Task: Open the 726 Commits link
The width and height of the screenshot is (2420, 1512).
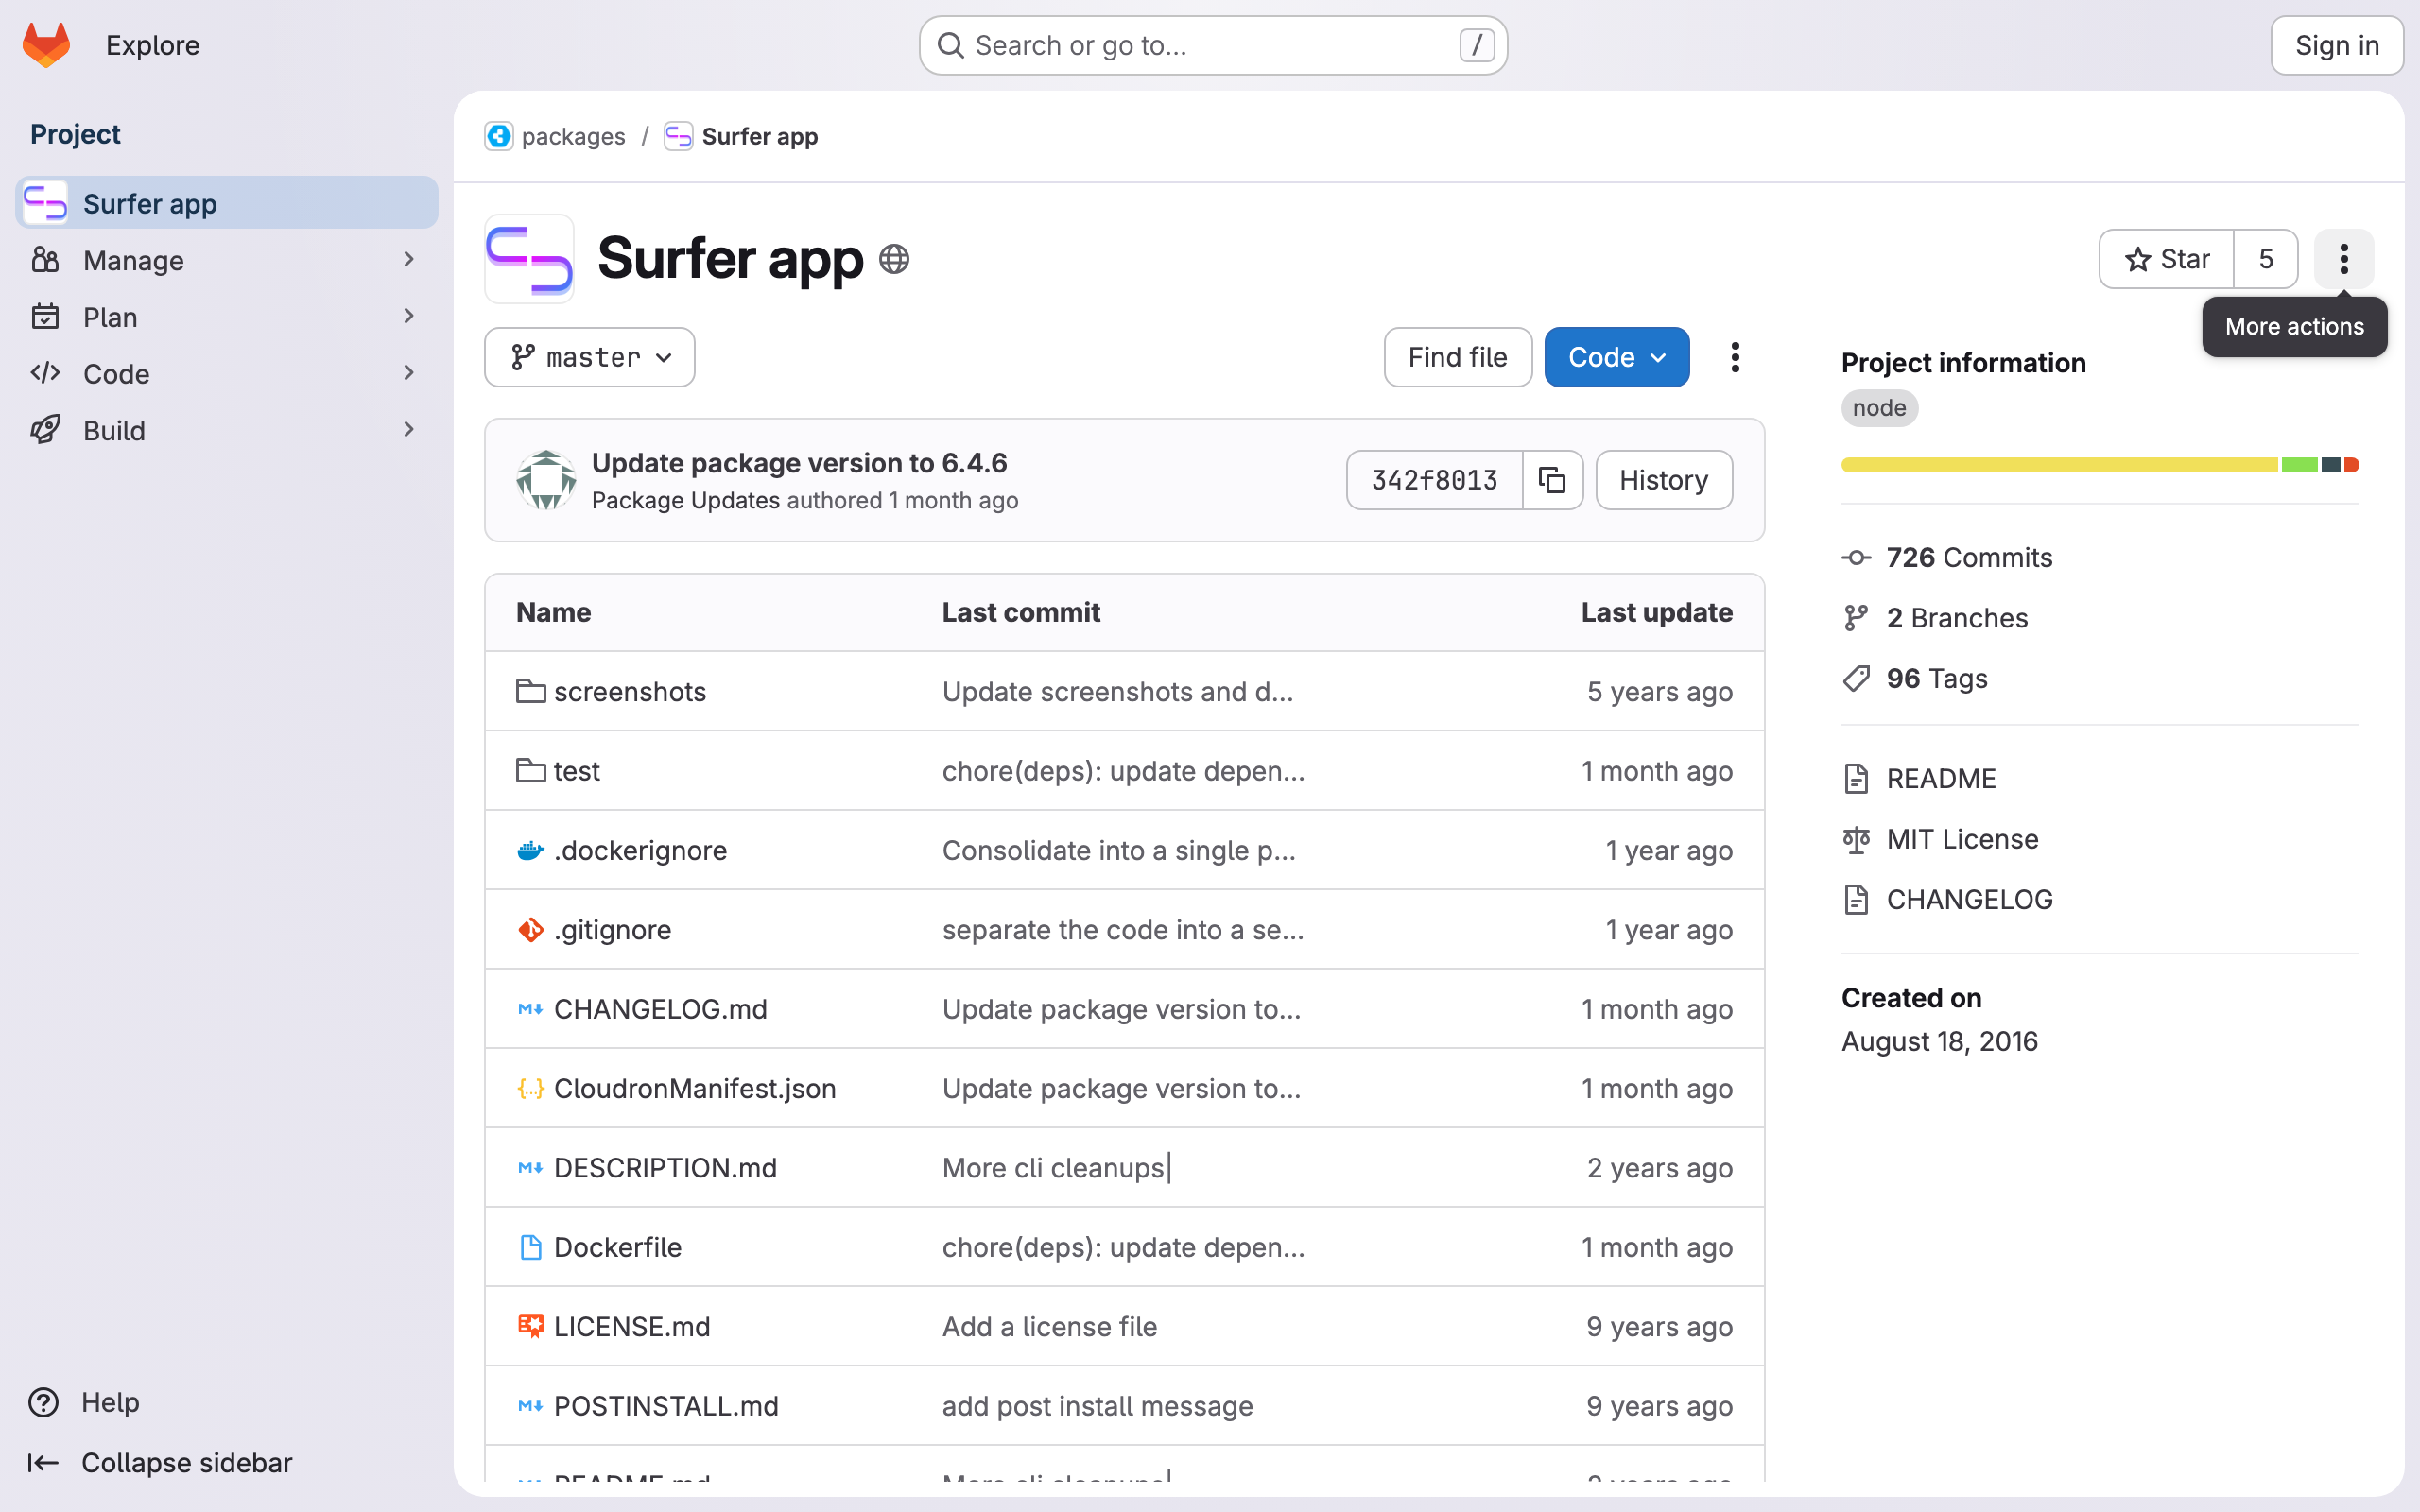Action: point(1967,557)
